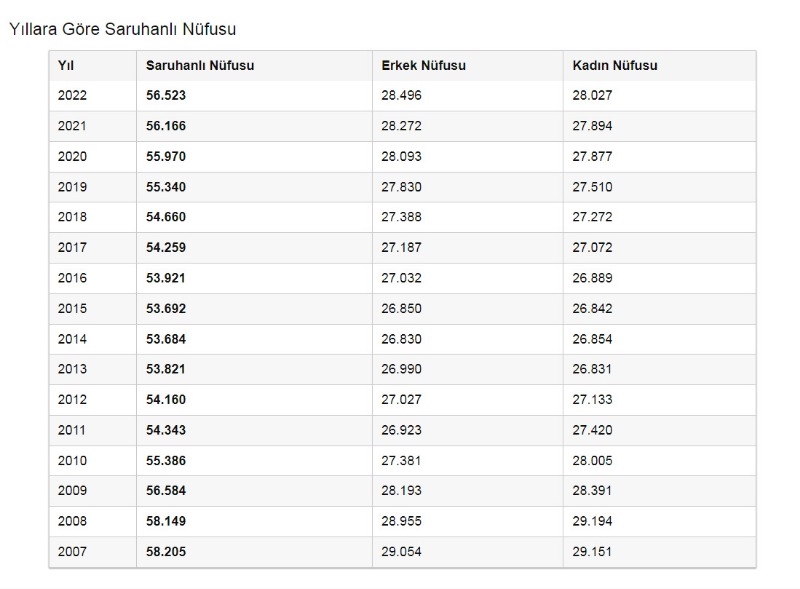Select the 2008 female population 29.194

[592, 521]
